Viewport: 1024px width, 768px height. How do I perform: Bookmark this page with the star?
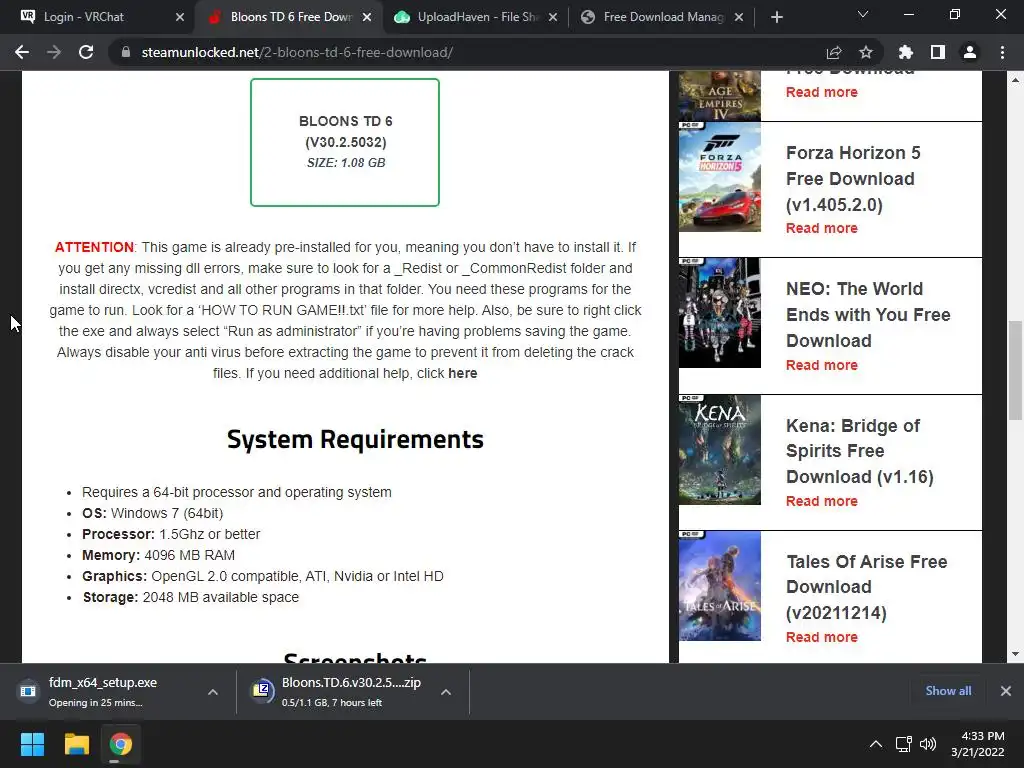click(x=865, y=52)
